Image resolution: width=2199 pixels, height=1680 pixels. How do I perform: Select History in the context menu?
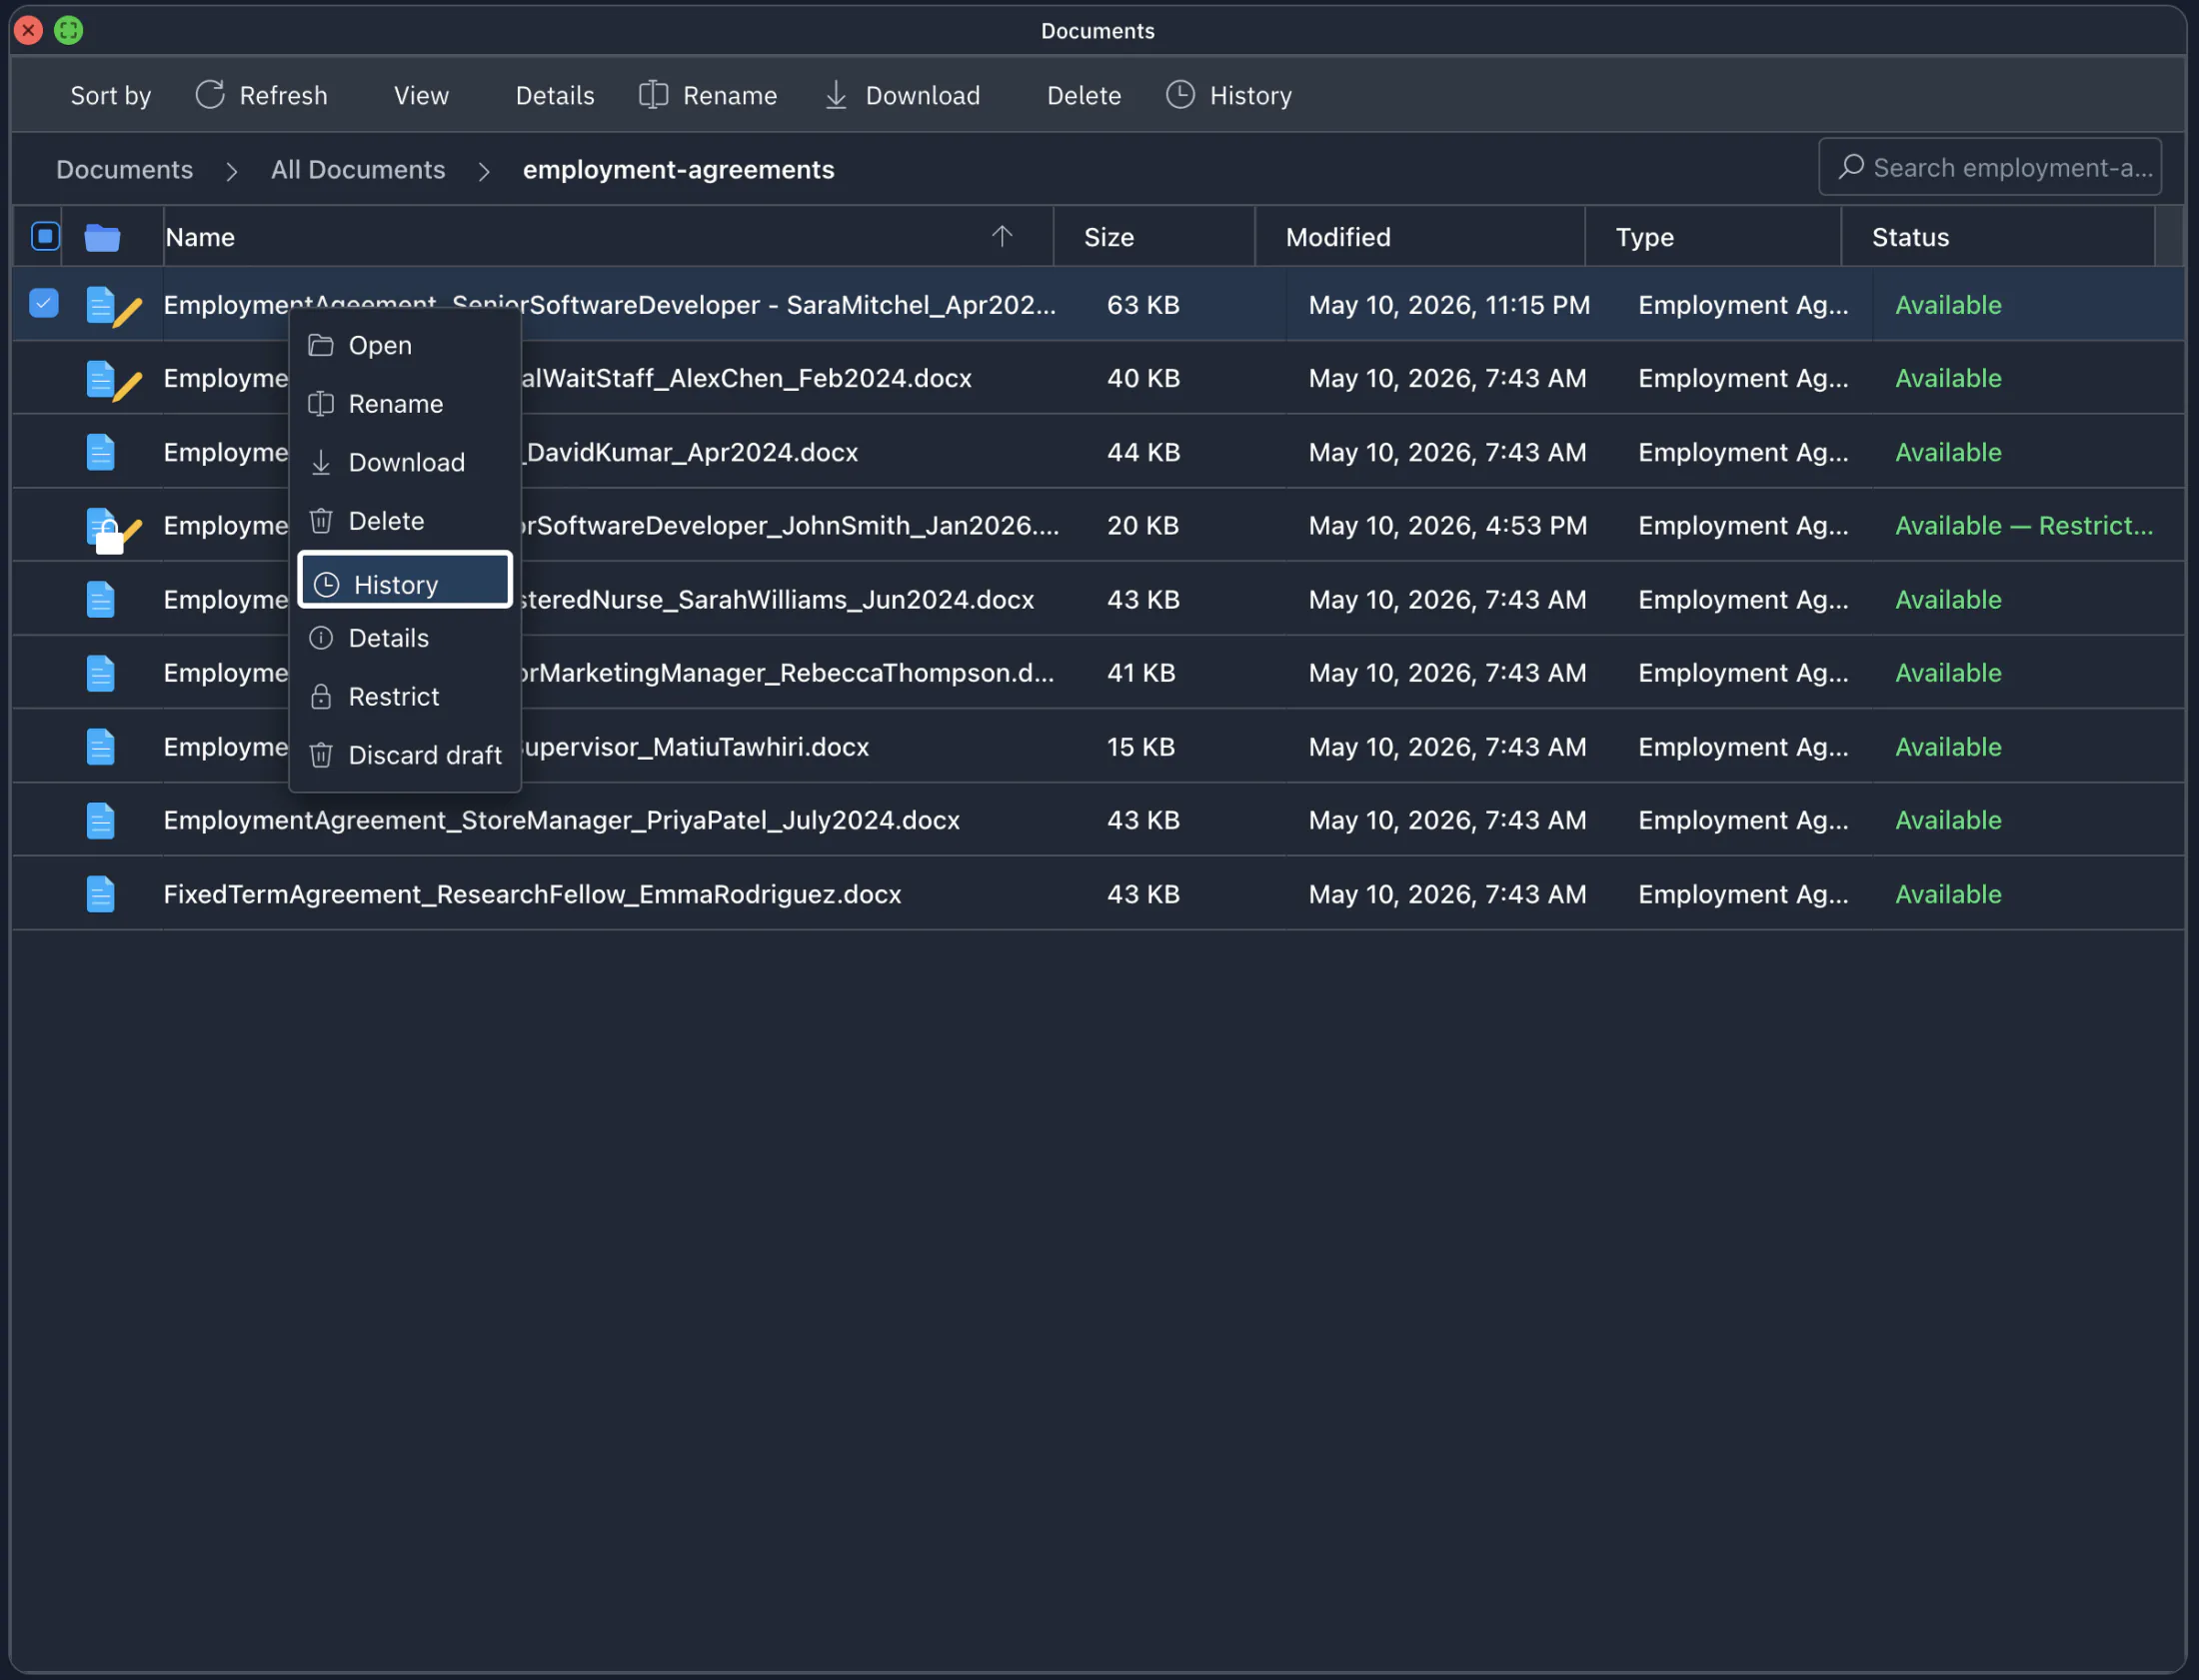click(x=405, y=580)
